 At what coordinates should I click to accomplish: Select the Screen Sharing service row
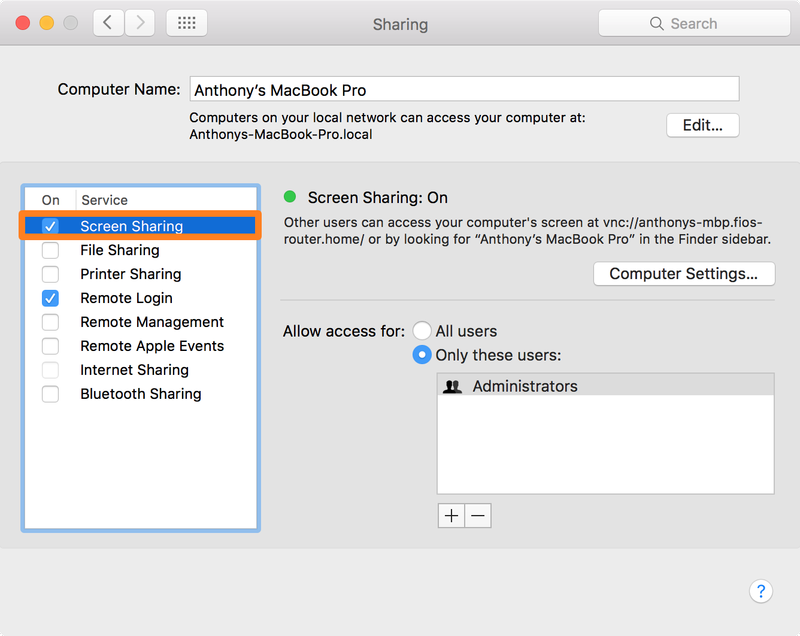pos(140,226)
